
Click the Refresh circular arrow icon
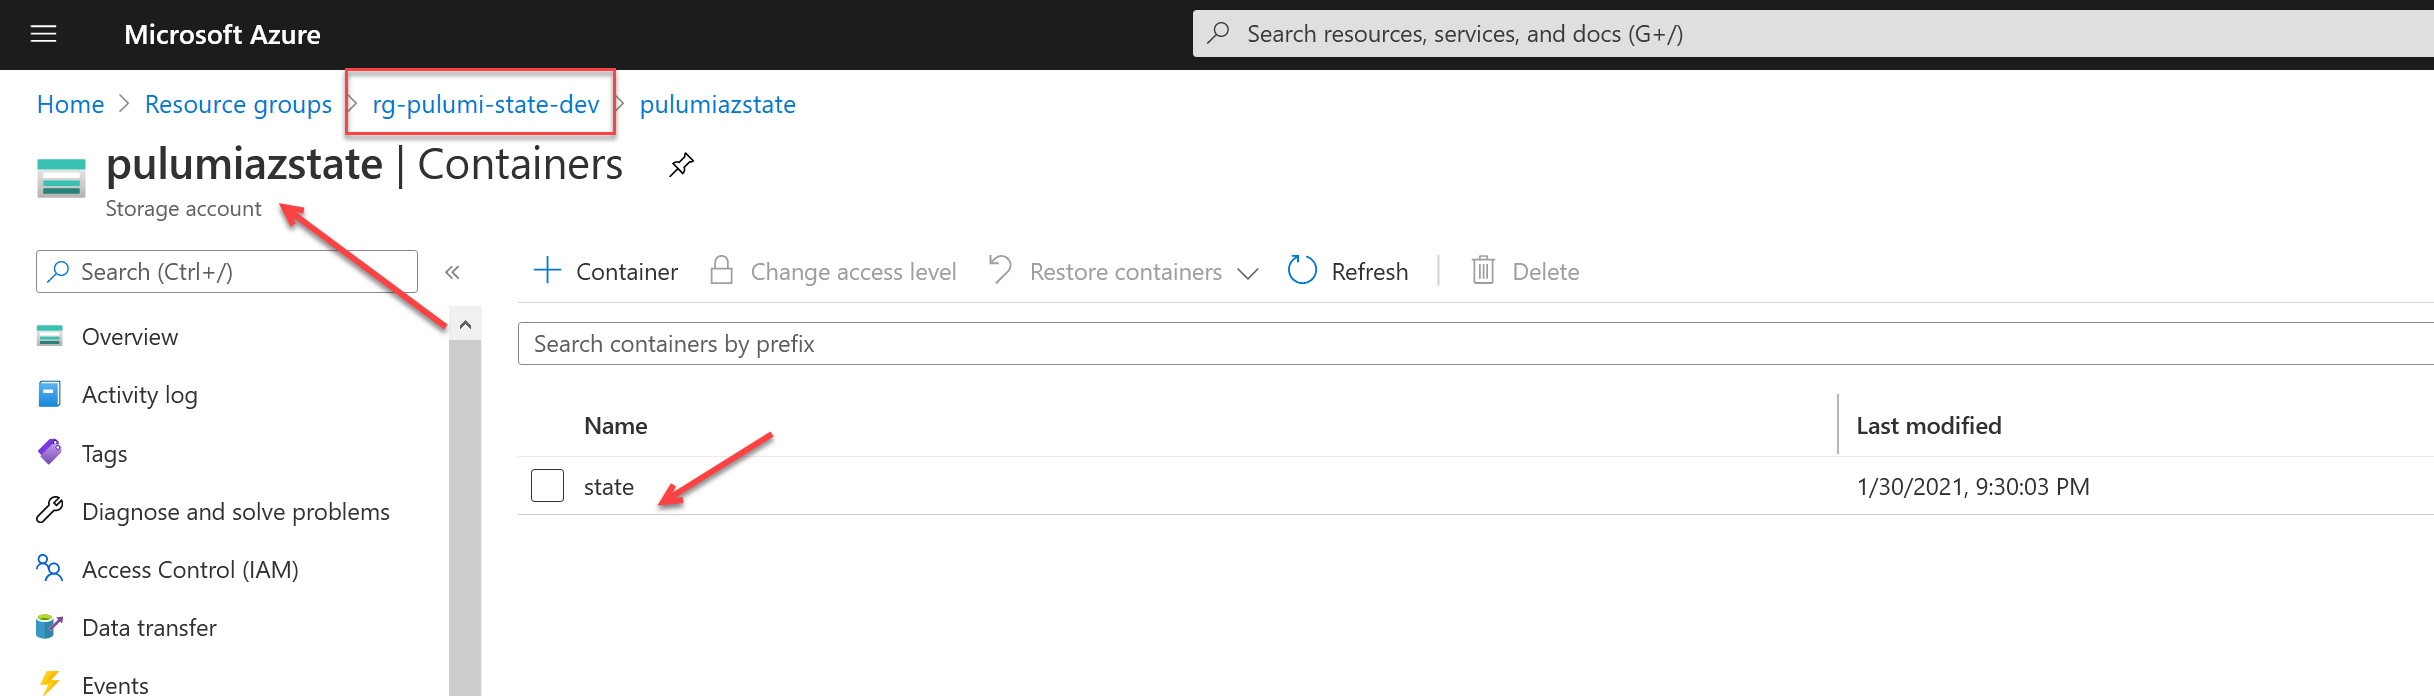pyautogui.click(x=1302, y=270)
